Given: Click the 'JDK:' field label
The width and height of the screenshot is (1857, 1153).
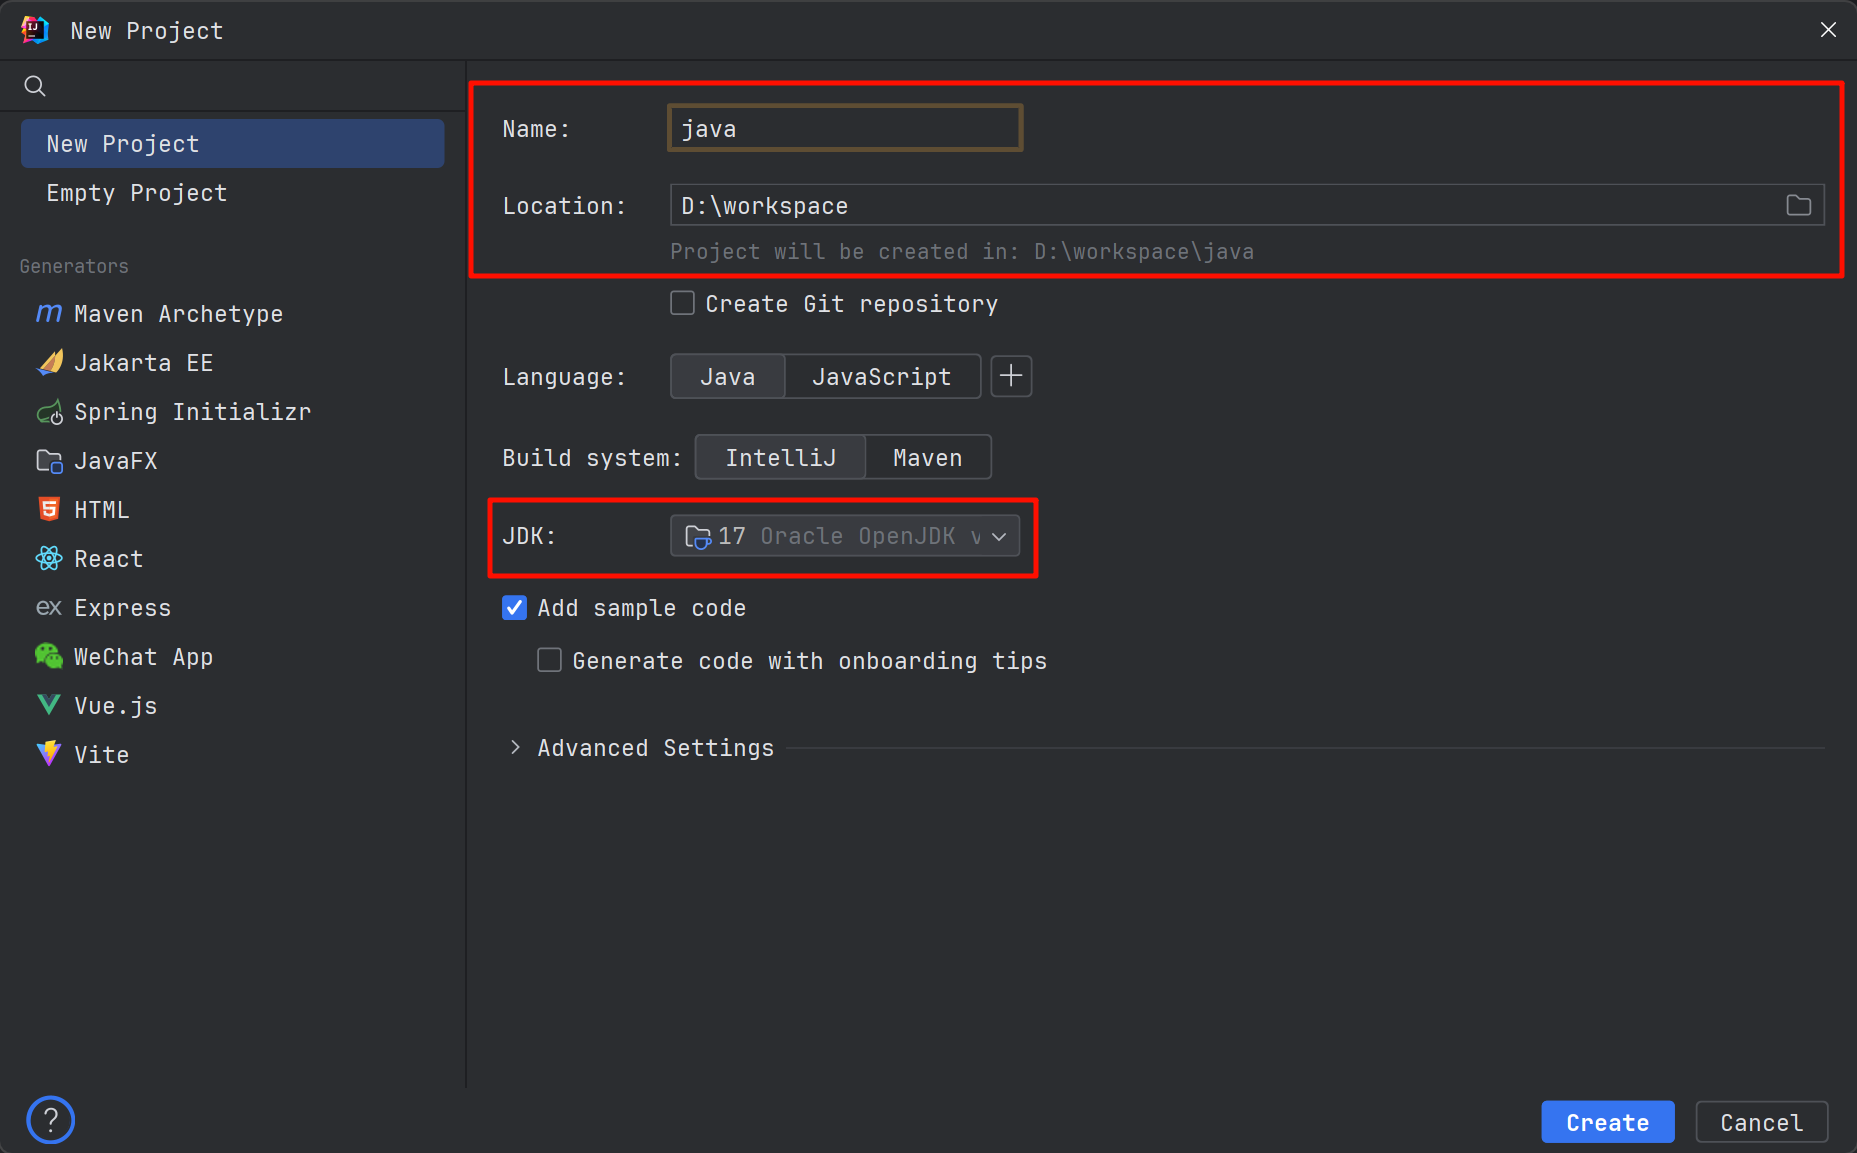Looking at the screenshot, I should [x=529, y=536].
